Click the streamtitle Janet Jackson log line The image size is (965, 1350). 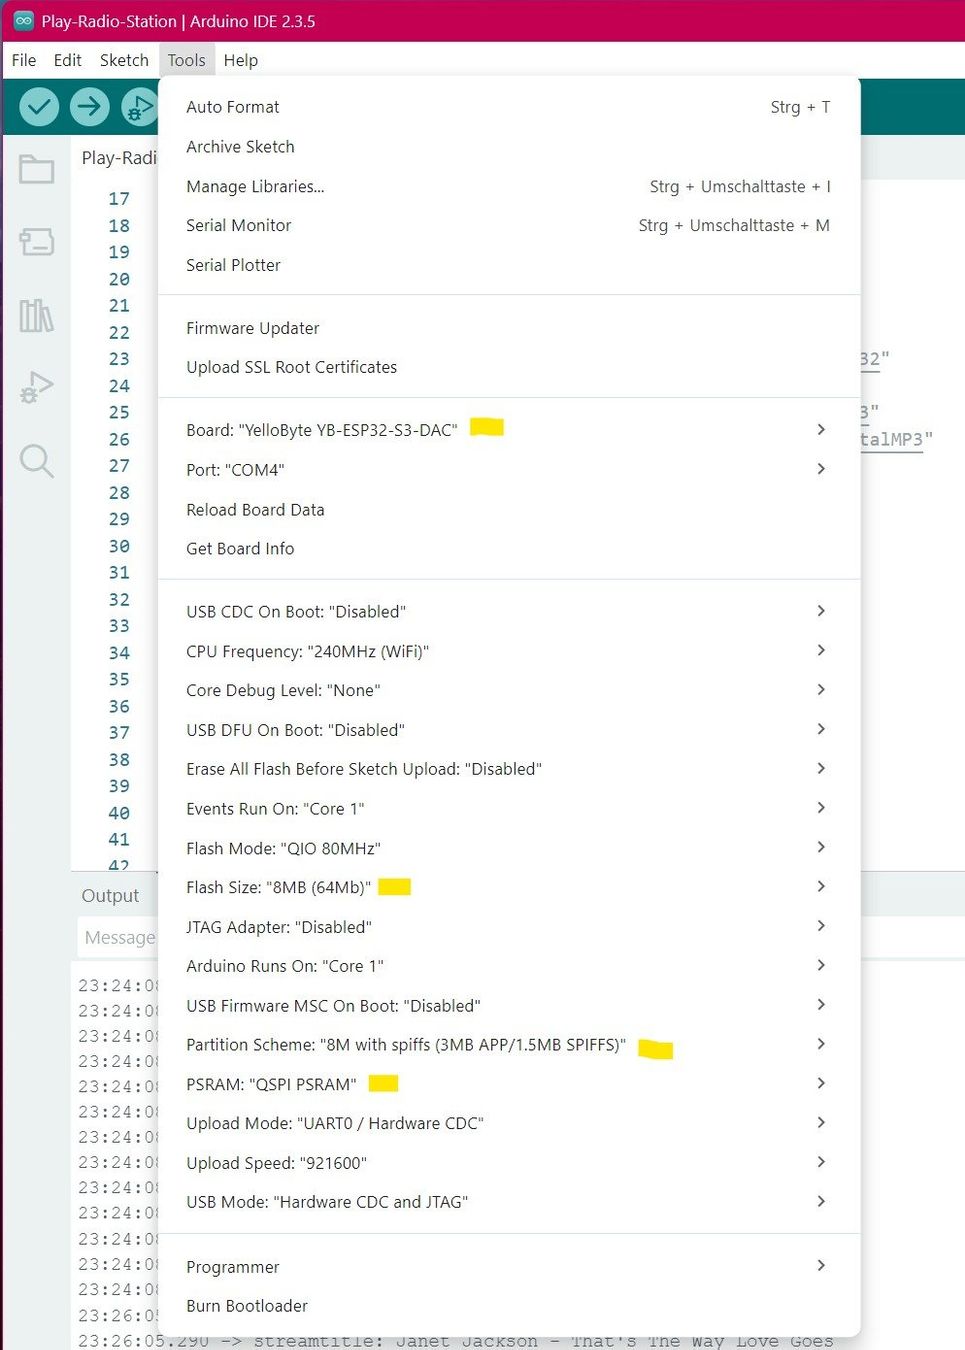point(456,1341)
